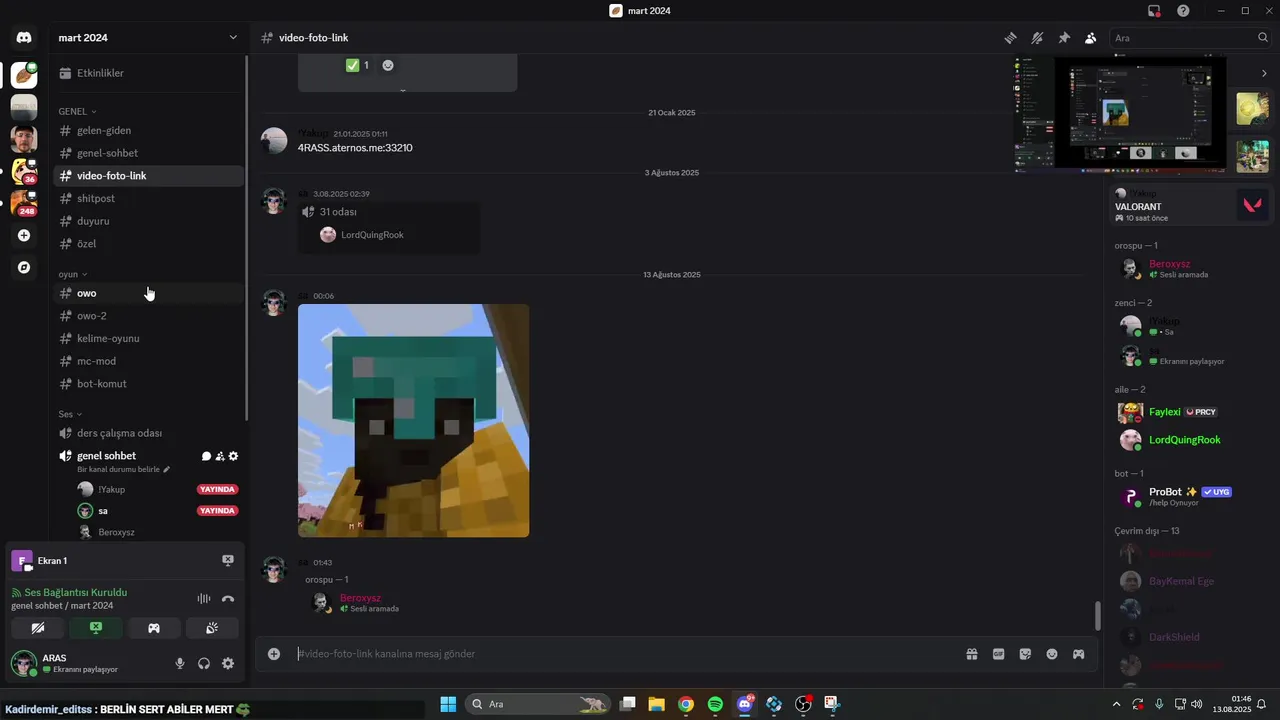Open the Minecraft image attachment
Screen dimensions: 1280x720
click(x=414, y=421)
